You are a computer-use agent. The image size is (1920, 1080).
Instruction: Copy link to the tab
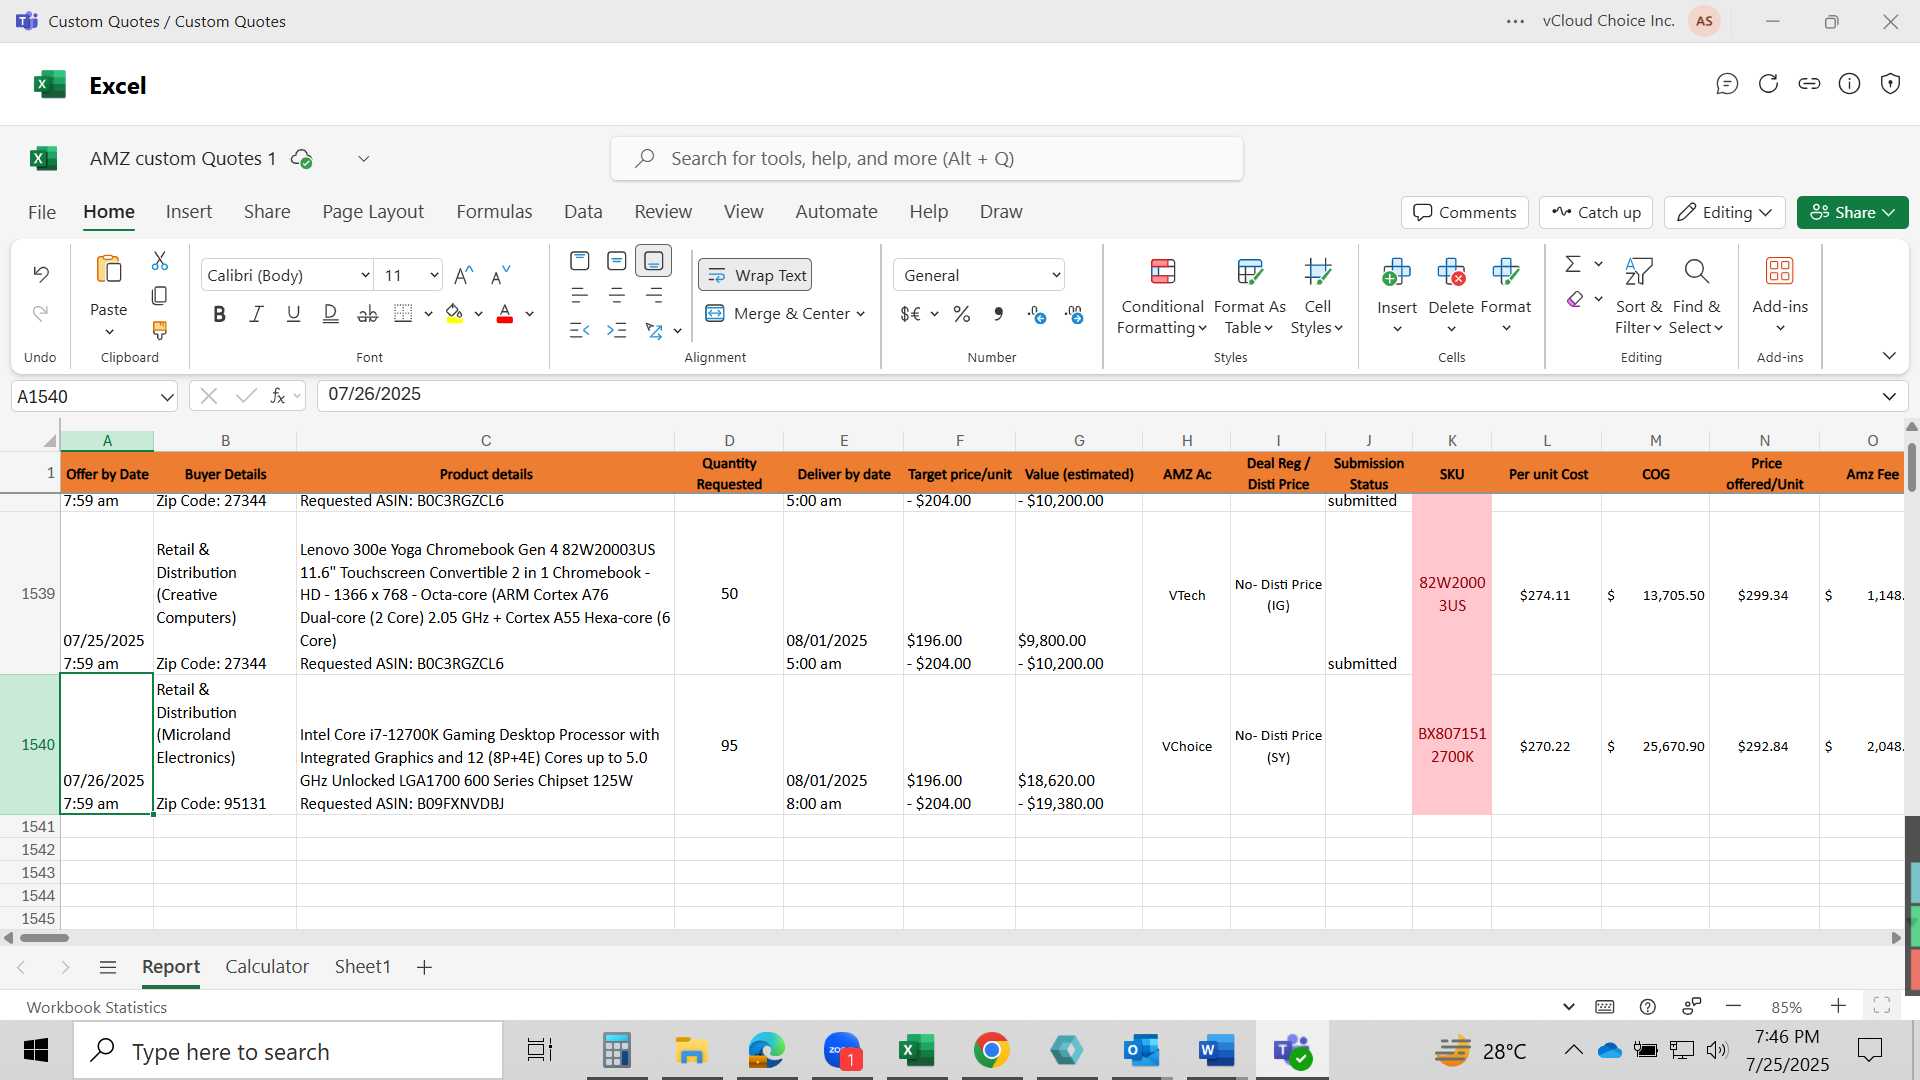pos(1809,84)
